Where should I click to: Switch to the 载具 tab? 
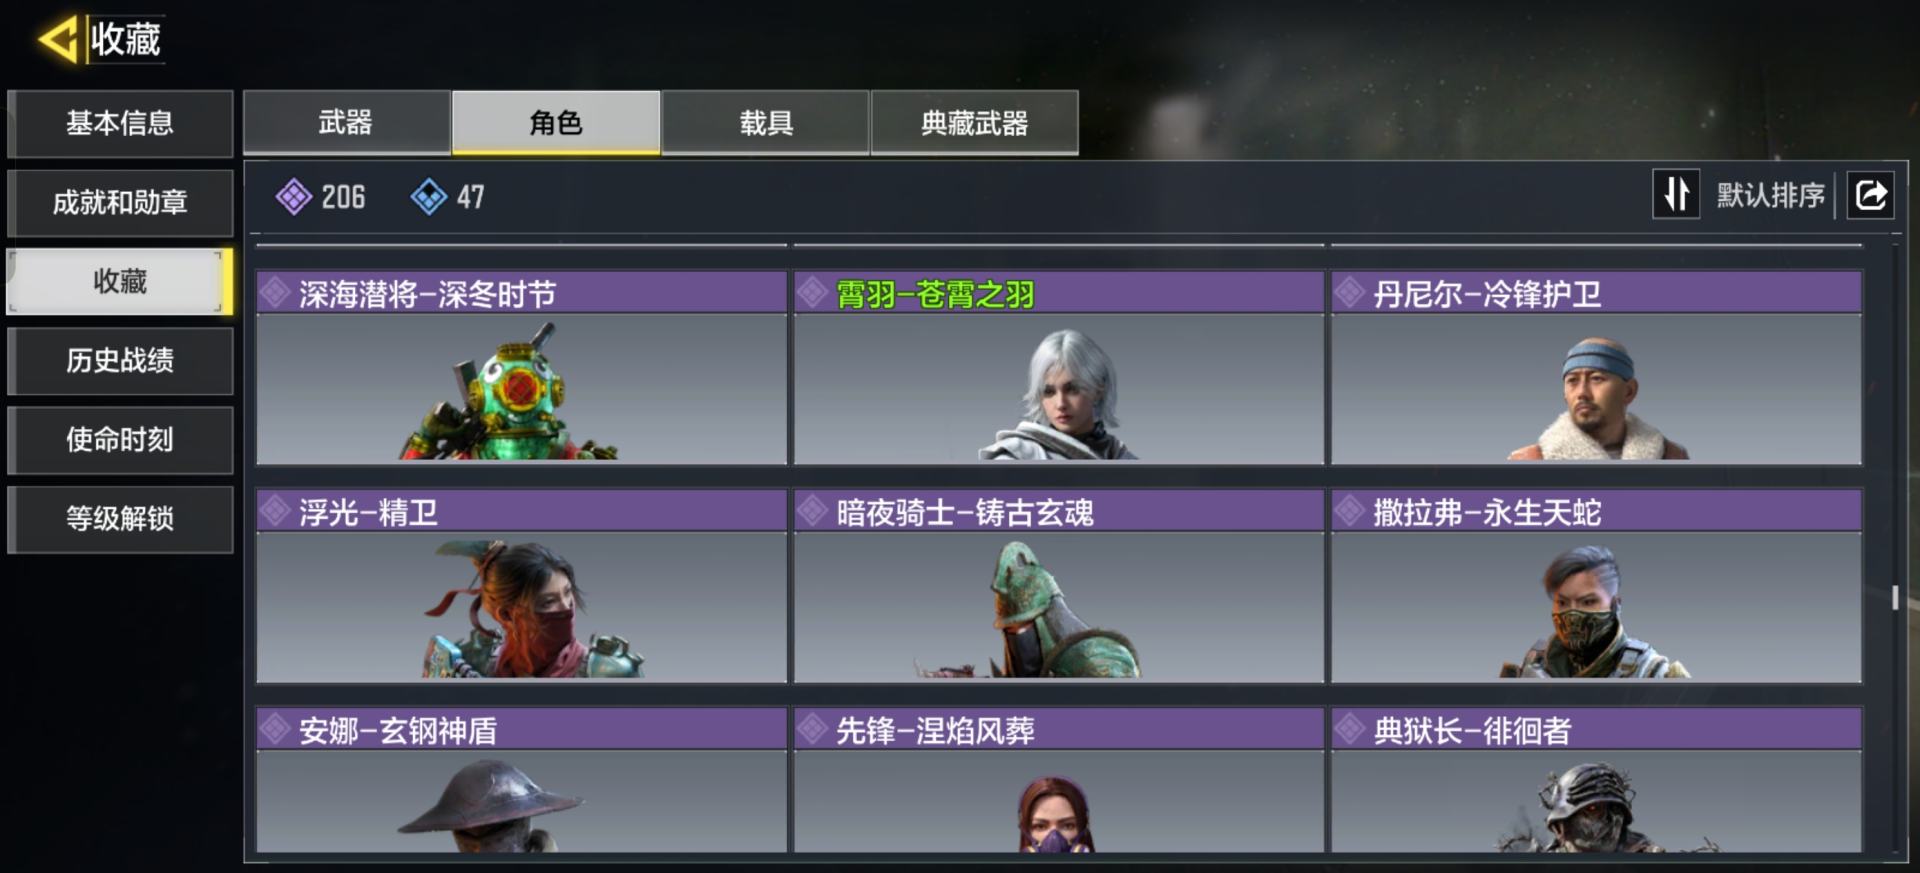point(765,122)
